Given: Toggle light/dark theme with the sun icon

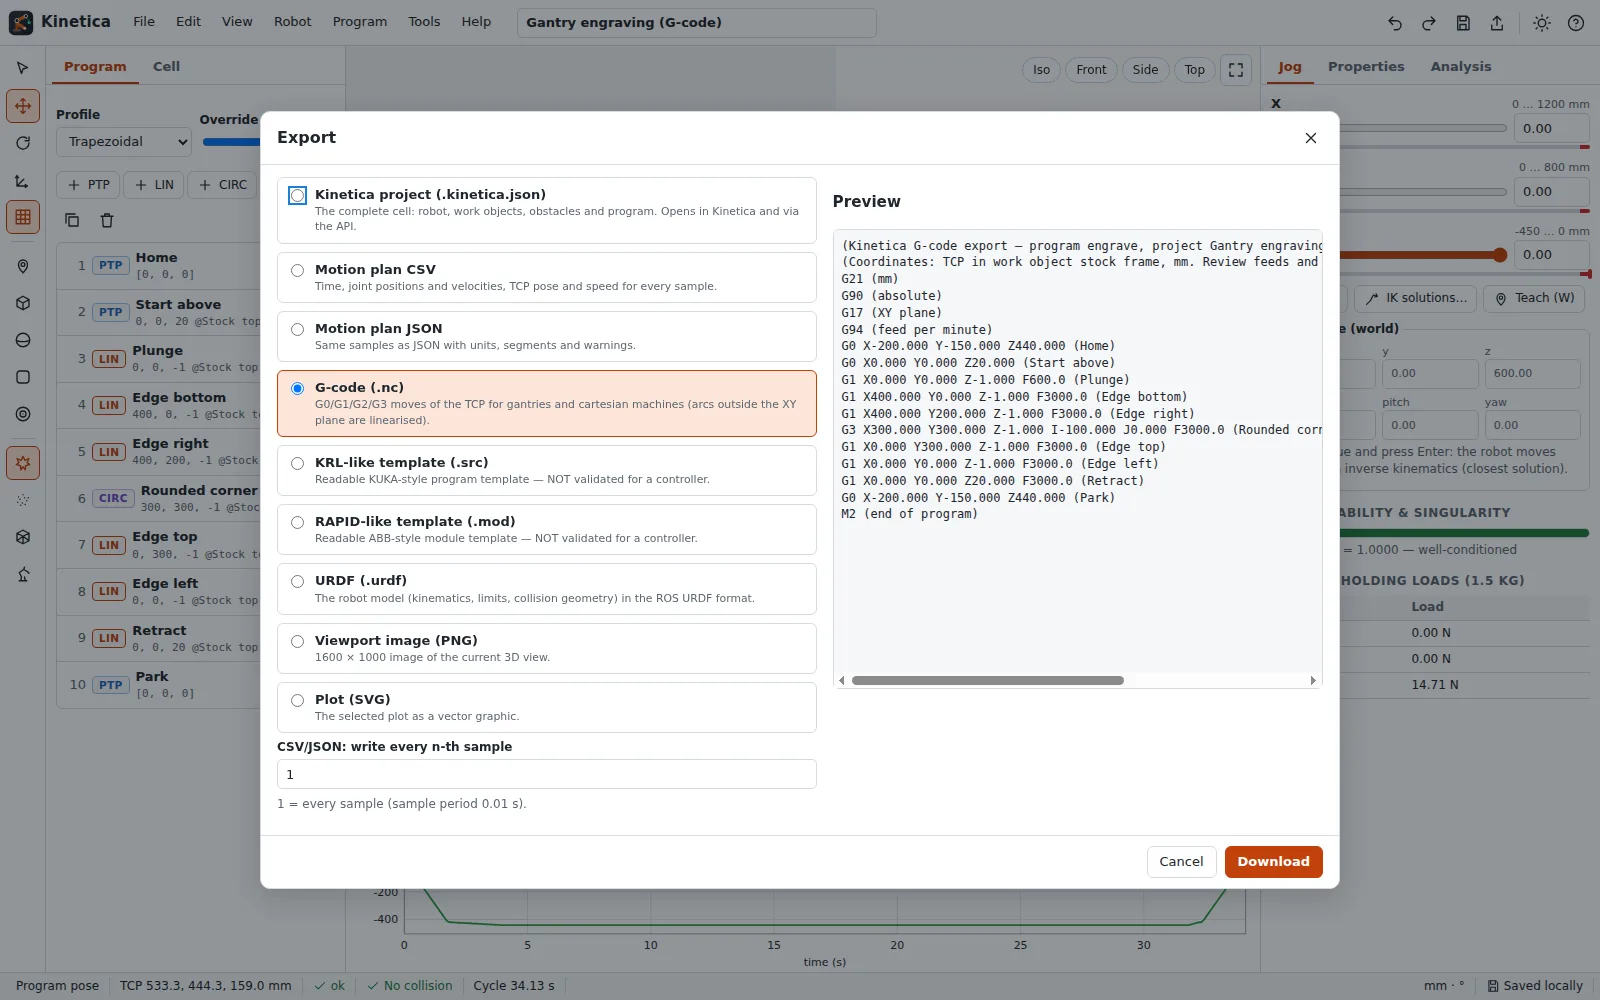Looking at the screenshot, I should coord(1542,23).
